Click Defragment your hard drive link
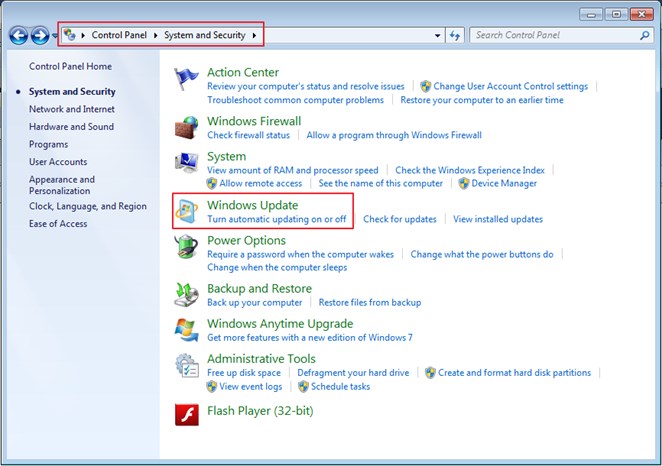The height and width of the screenshot is (466, 662). click(353, 373)
